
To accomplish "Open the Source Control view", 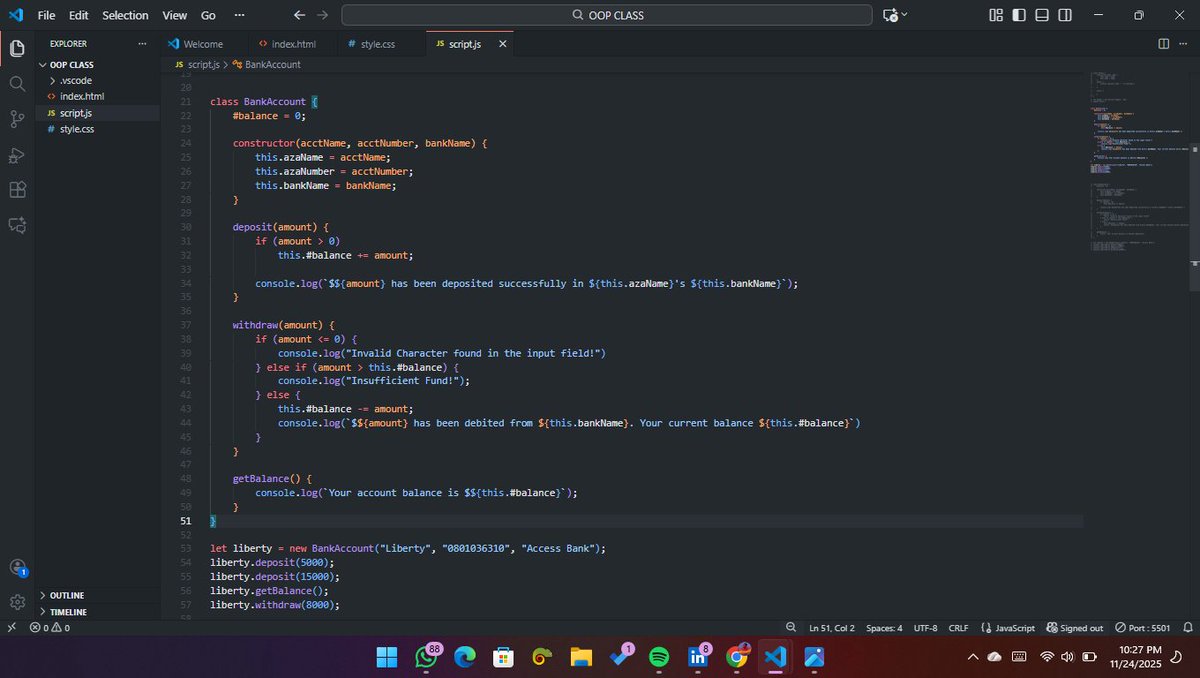I will [x=16, y=118].
